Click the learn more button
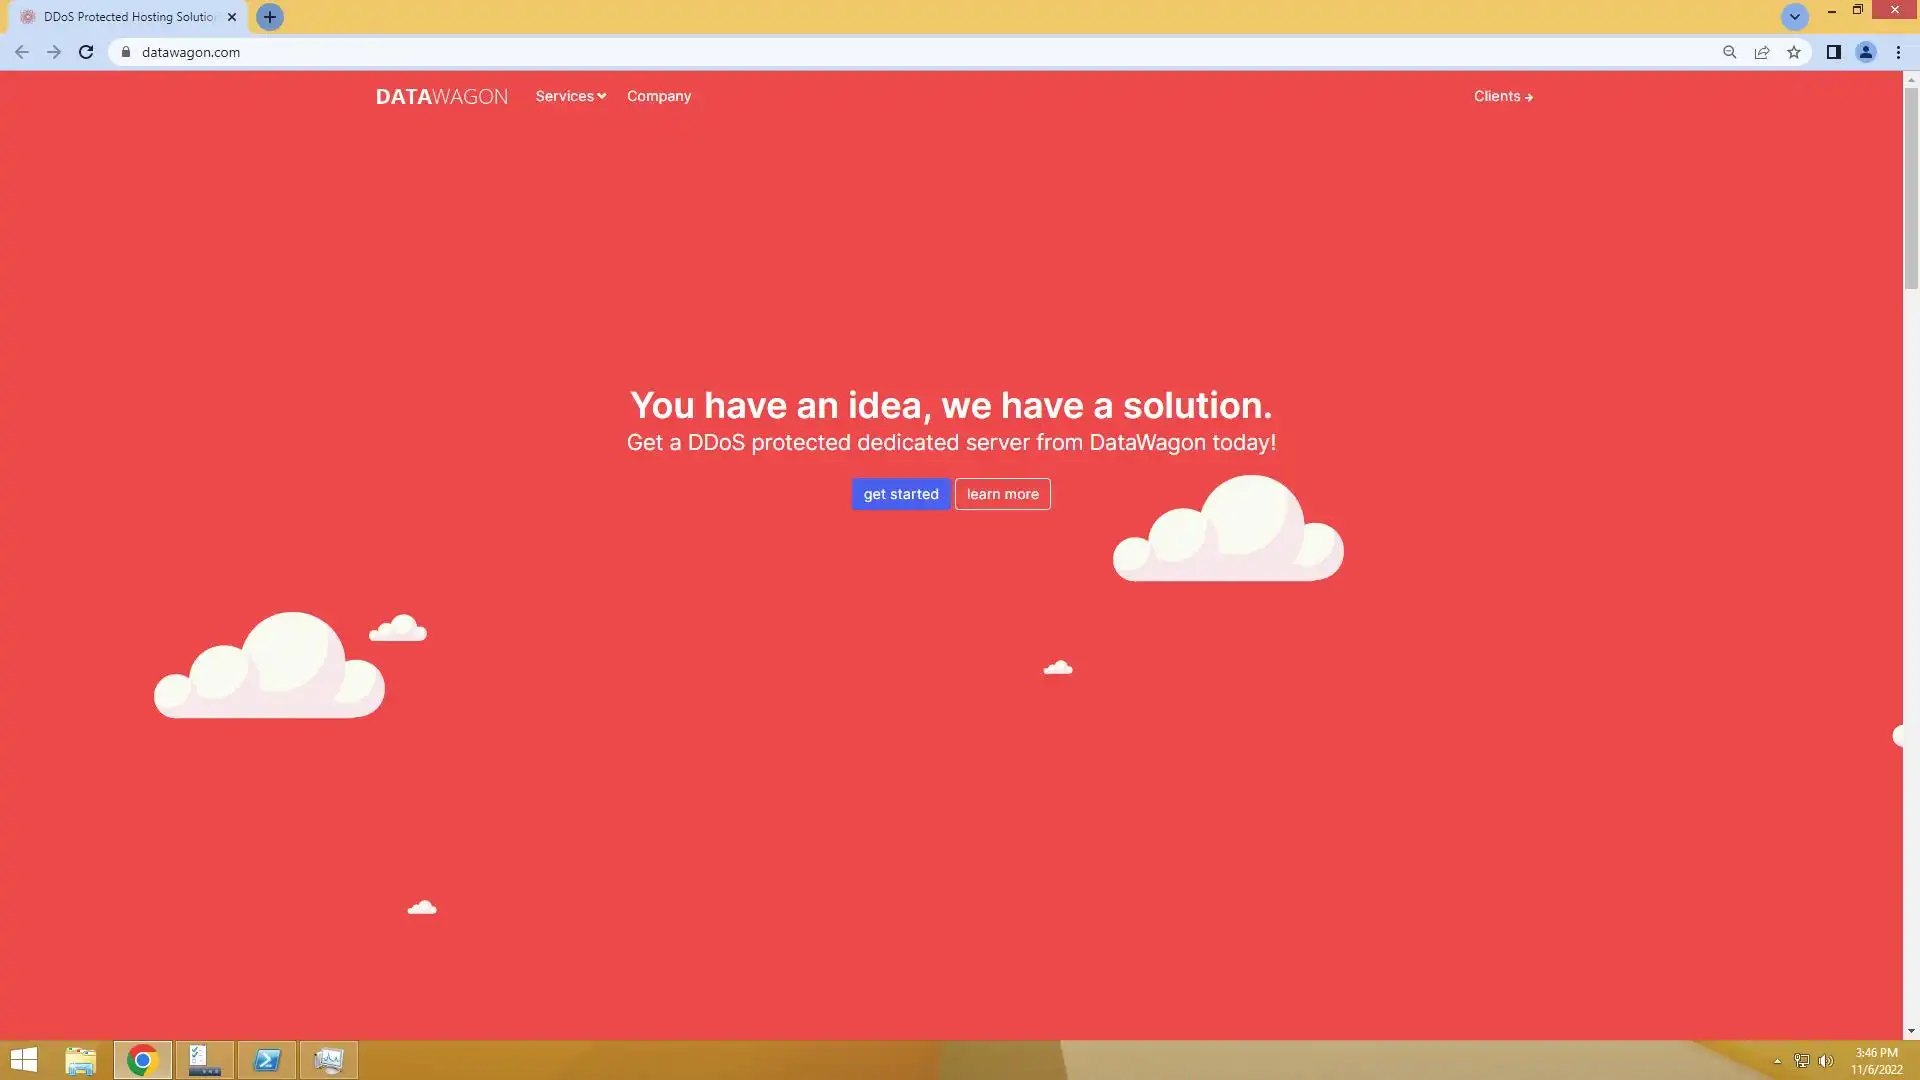1920x1080 pixels. click(x=1002, y=494)
